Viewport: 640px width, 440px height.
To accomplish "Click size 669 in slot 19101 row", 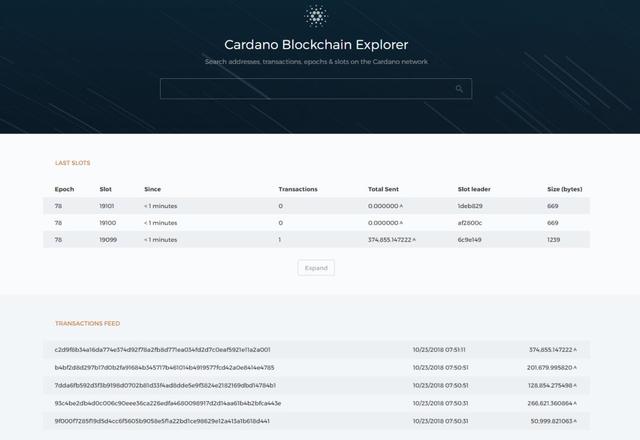I will 553,206.
